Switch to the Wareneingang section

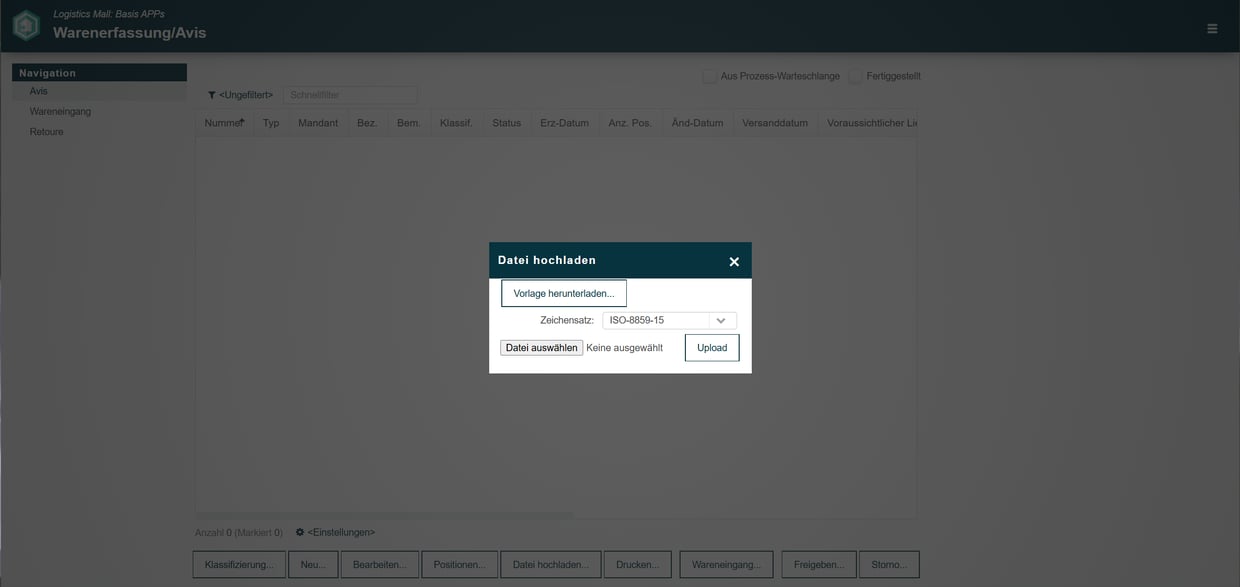(61, 110)
